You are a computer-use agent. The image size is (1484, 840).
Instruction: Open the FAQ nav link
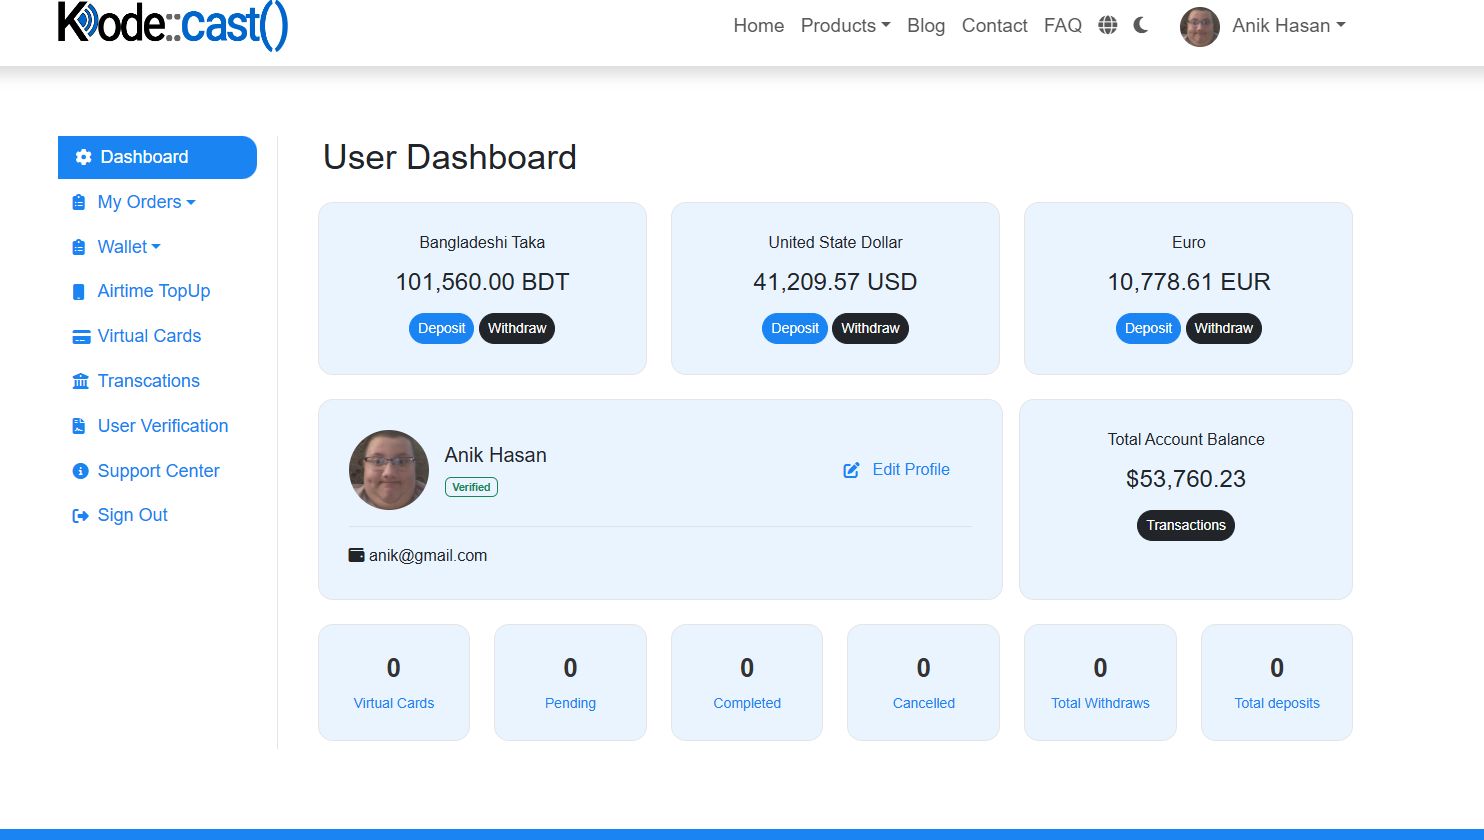[1062, 26]
